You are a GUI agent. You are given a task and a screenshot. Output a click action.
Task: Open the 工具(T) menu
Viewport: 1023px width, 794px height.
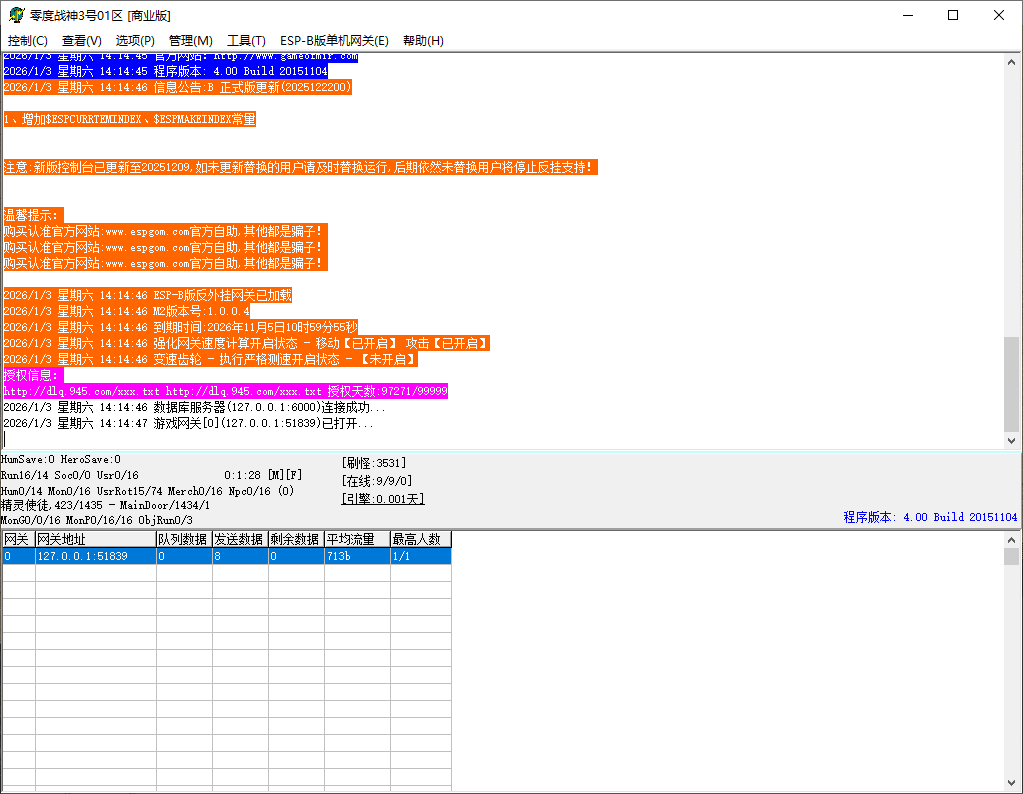246,41
